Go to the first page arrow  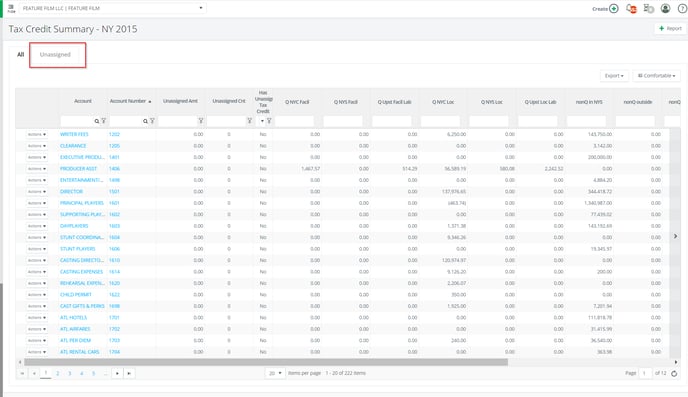[22, 373]
